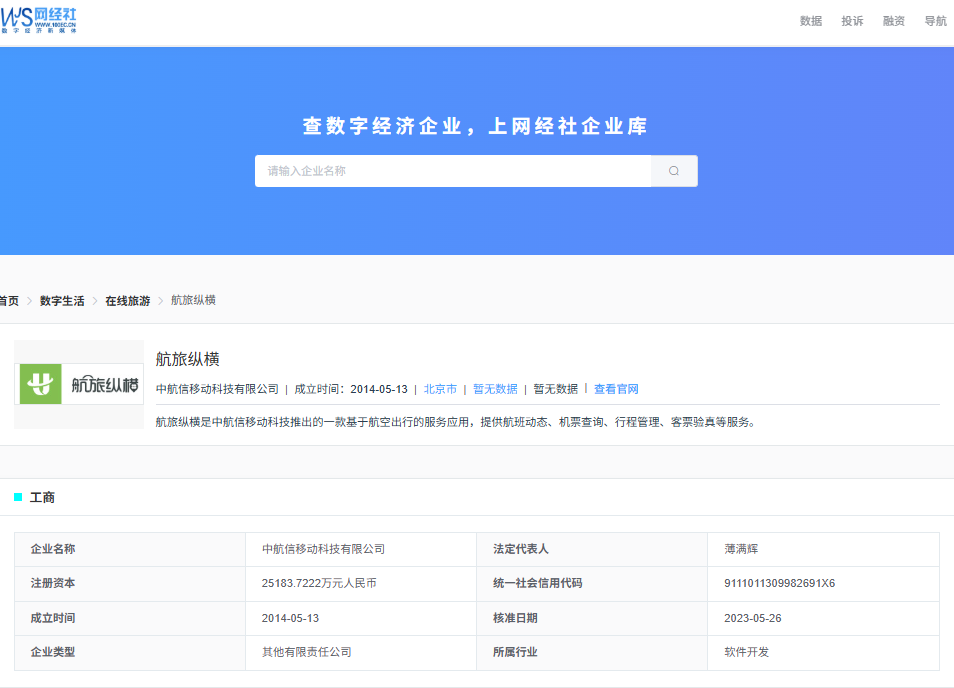Open the 查看官网 link
The image size is (954, 688).
(x=616, y=389)
